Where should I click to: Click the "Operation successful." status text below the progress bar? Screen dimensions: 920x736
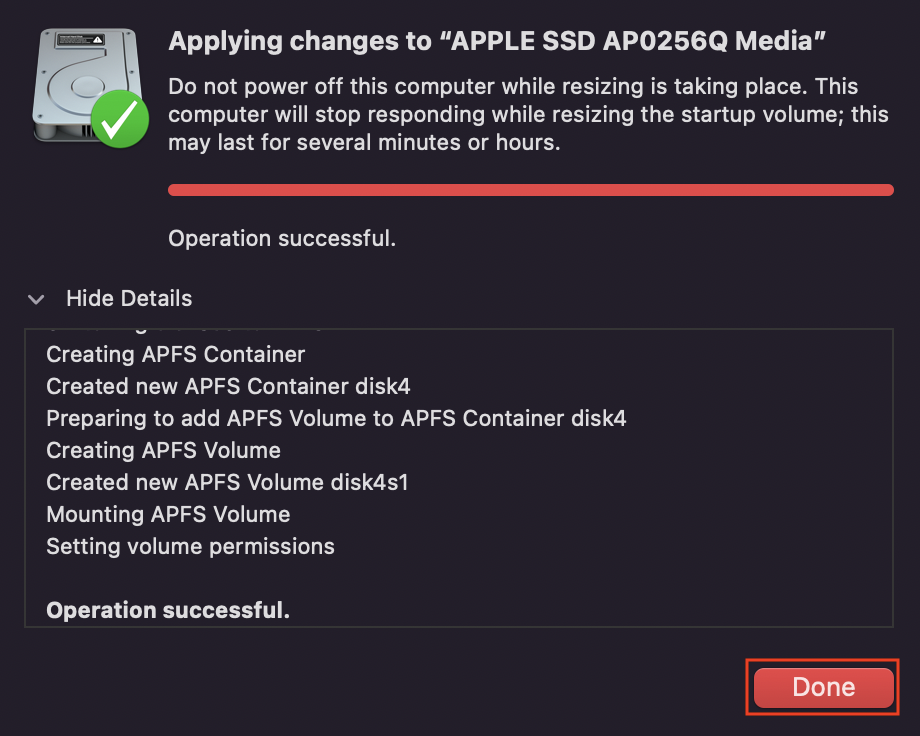(x=282, y=238)
